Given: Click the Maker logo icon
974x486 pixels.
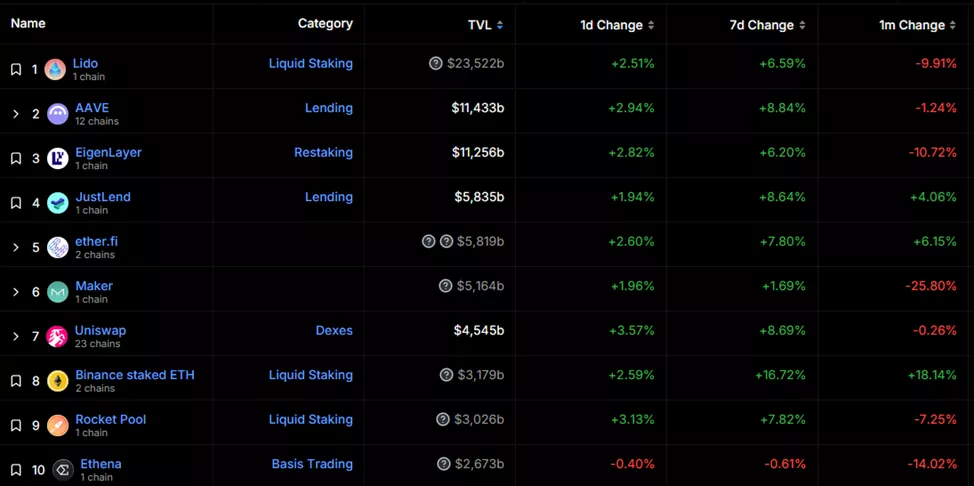Looking at the screenshot, I should 58,292.
